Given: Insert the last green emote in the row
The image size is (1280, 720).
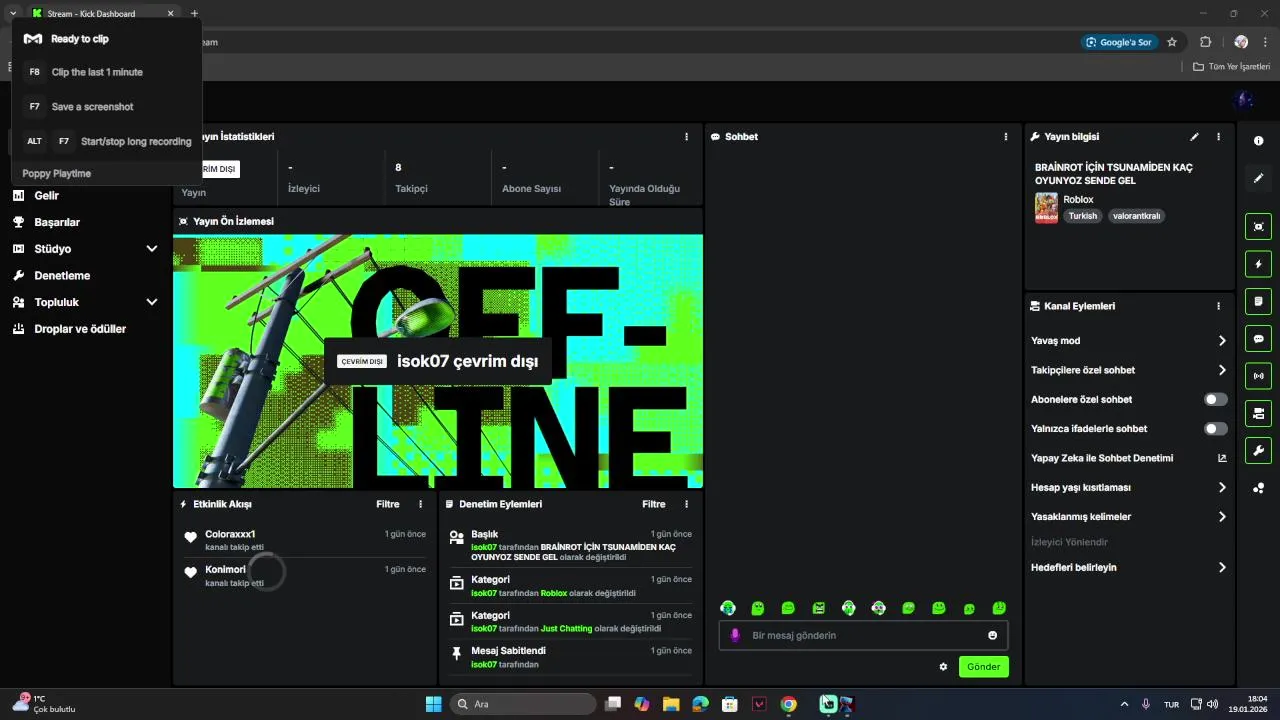Looking at the screenshot, I should point(999,608).
